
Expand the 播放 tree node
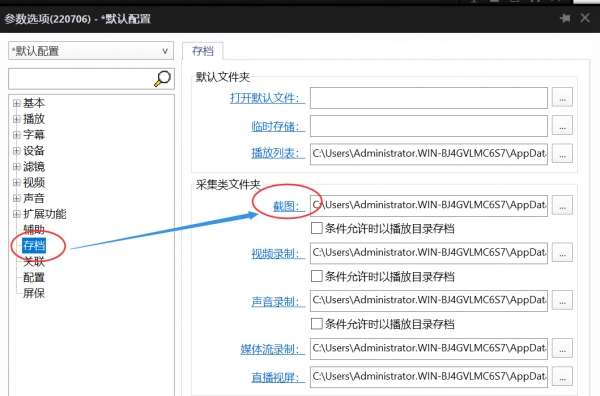pos(16,119)
